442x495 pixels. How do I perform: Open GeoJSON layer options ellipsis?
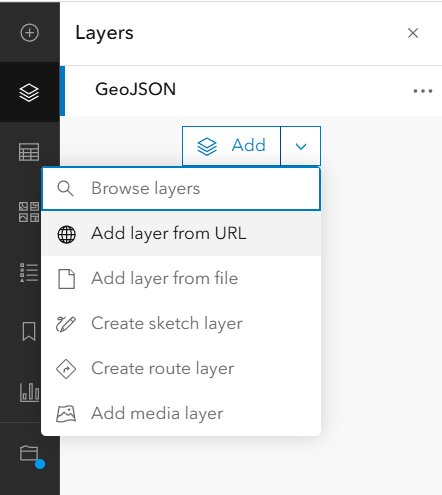(x=423, y=91)
